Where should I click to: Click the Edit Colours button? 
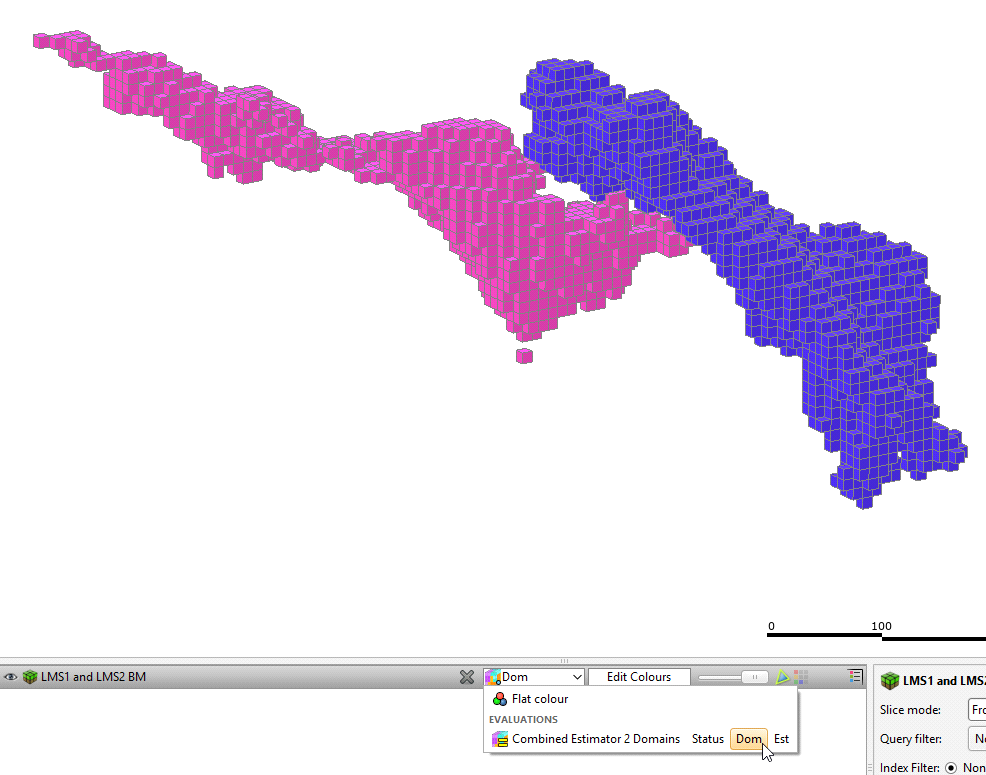click(639, 677)
